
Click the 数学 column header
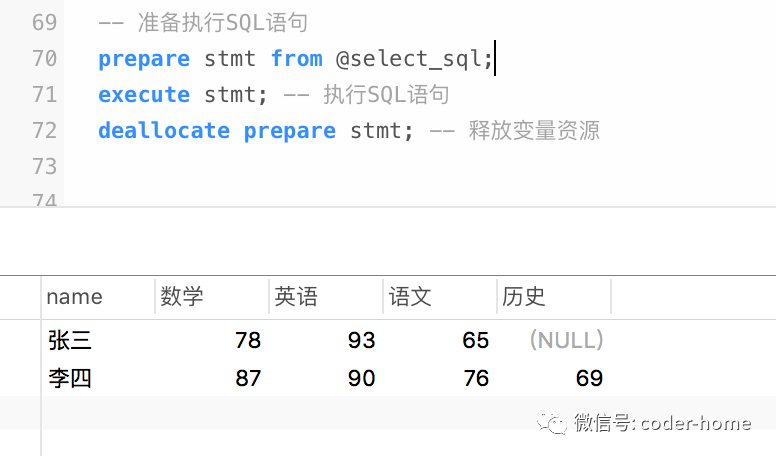click(x=182, y=297)
